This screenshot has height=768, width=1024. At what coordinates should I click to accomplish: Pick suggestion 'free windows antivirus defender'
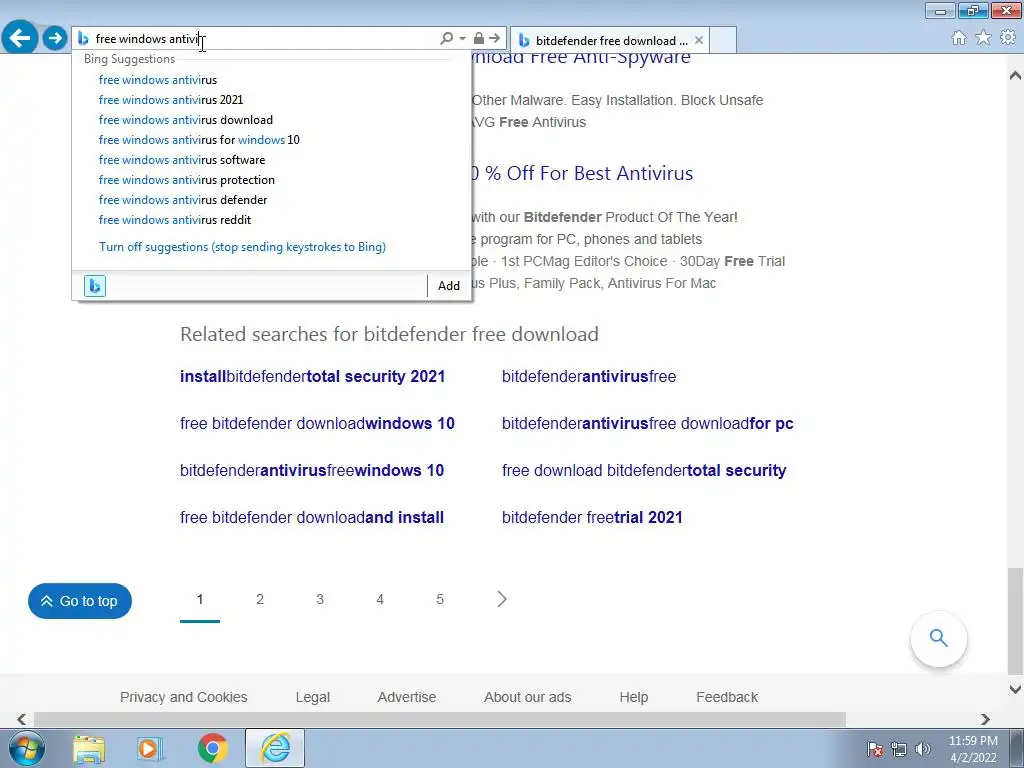click(x=183, y=200)
